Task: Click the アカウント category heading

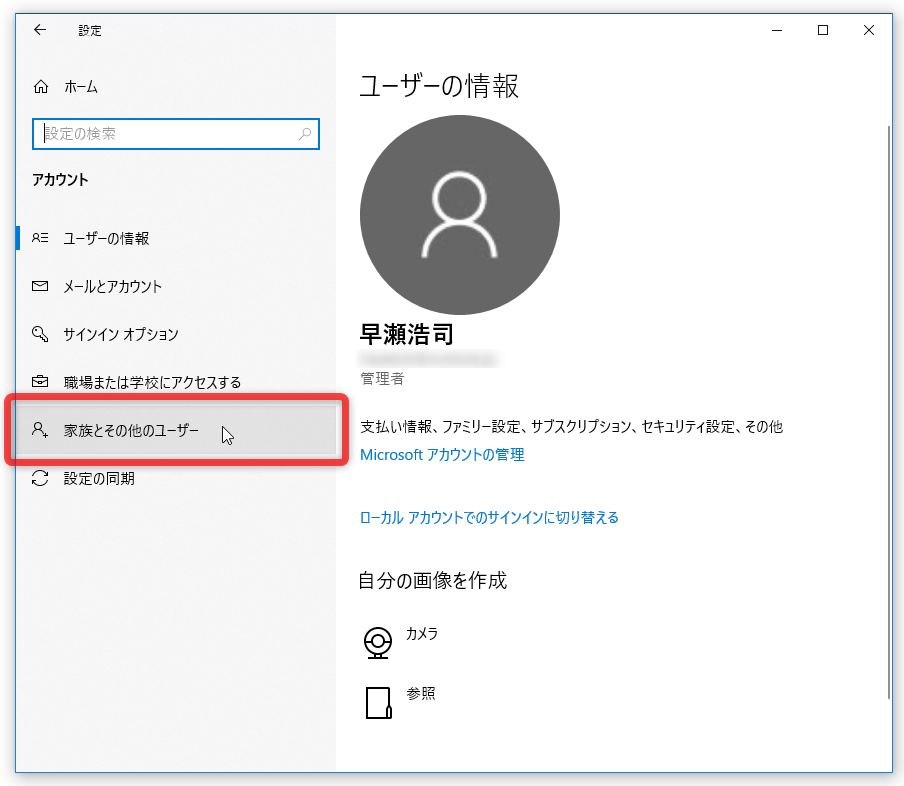Action: (61, 180)
